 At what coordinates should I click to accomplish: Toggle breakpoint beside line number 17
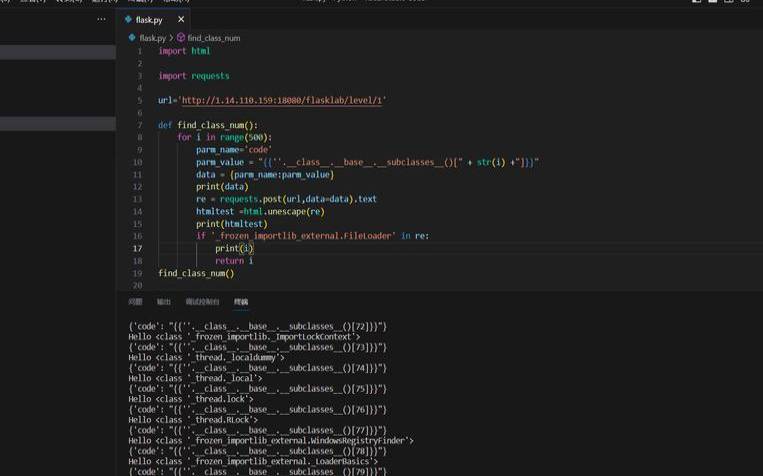(126, 248)
